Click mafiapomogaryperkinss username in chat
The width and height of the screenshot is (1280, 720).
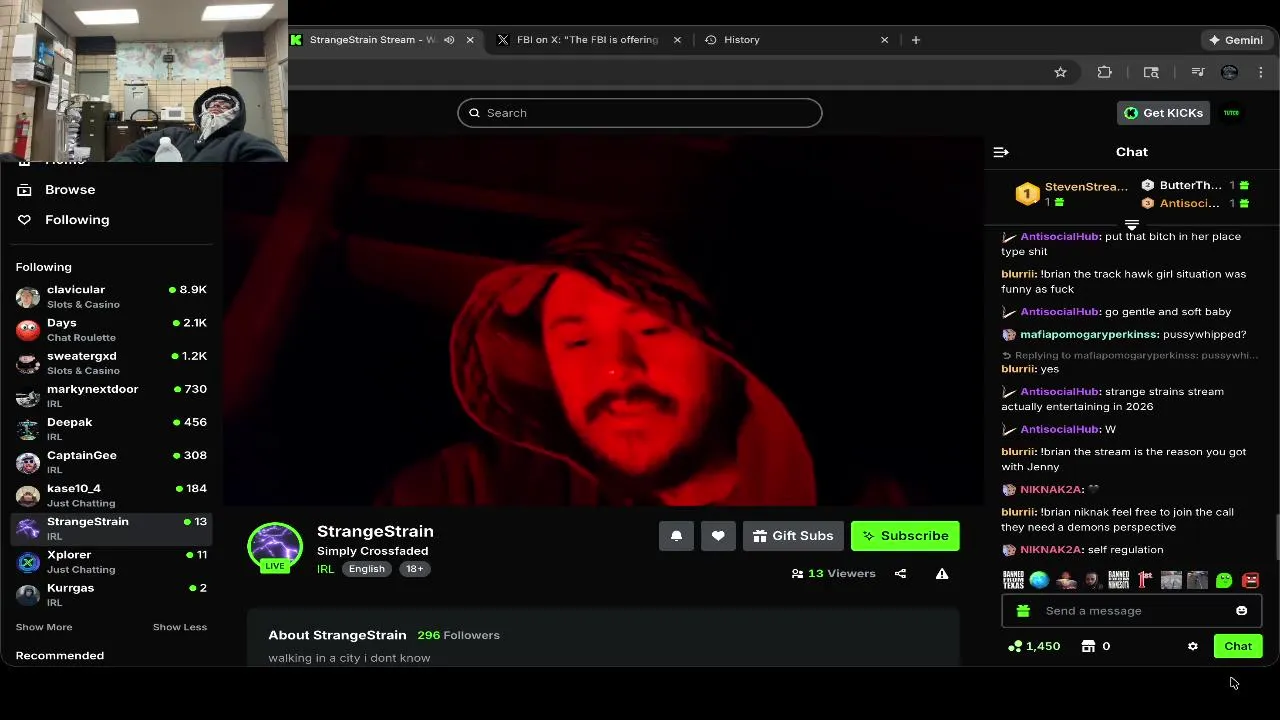click(x=1089, y=335)
